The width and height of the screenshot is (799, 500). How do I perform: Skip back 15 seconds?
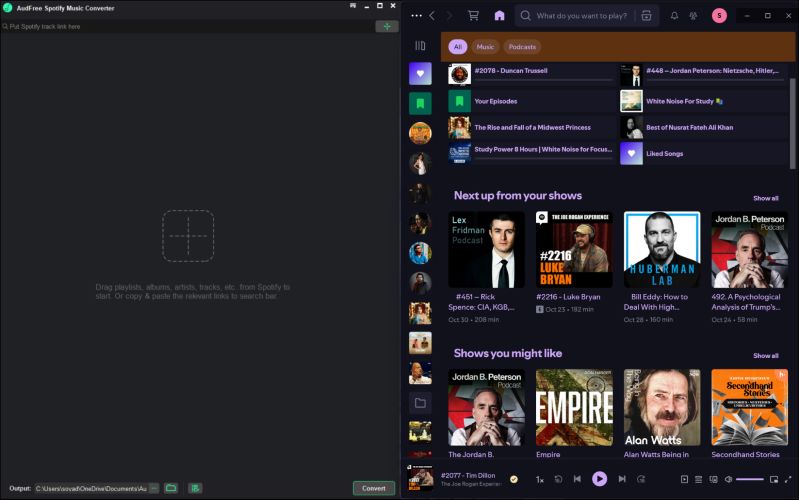(x=558, y=479)
